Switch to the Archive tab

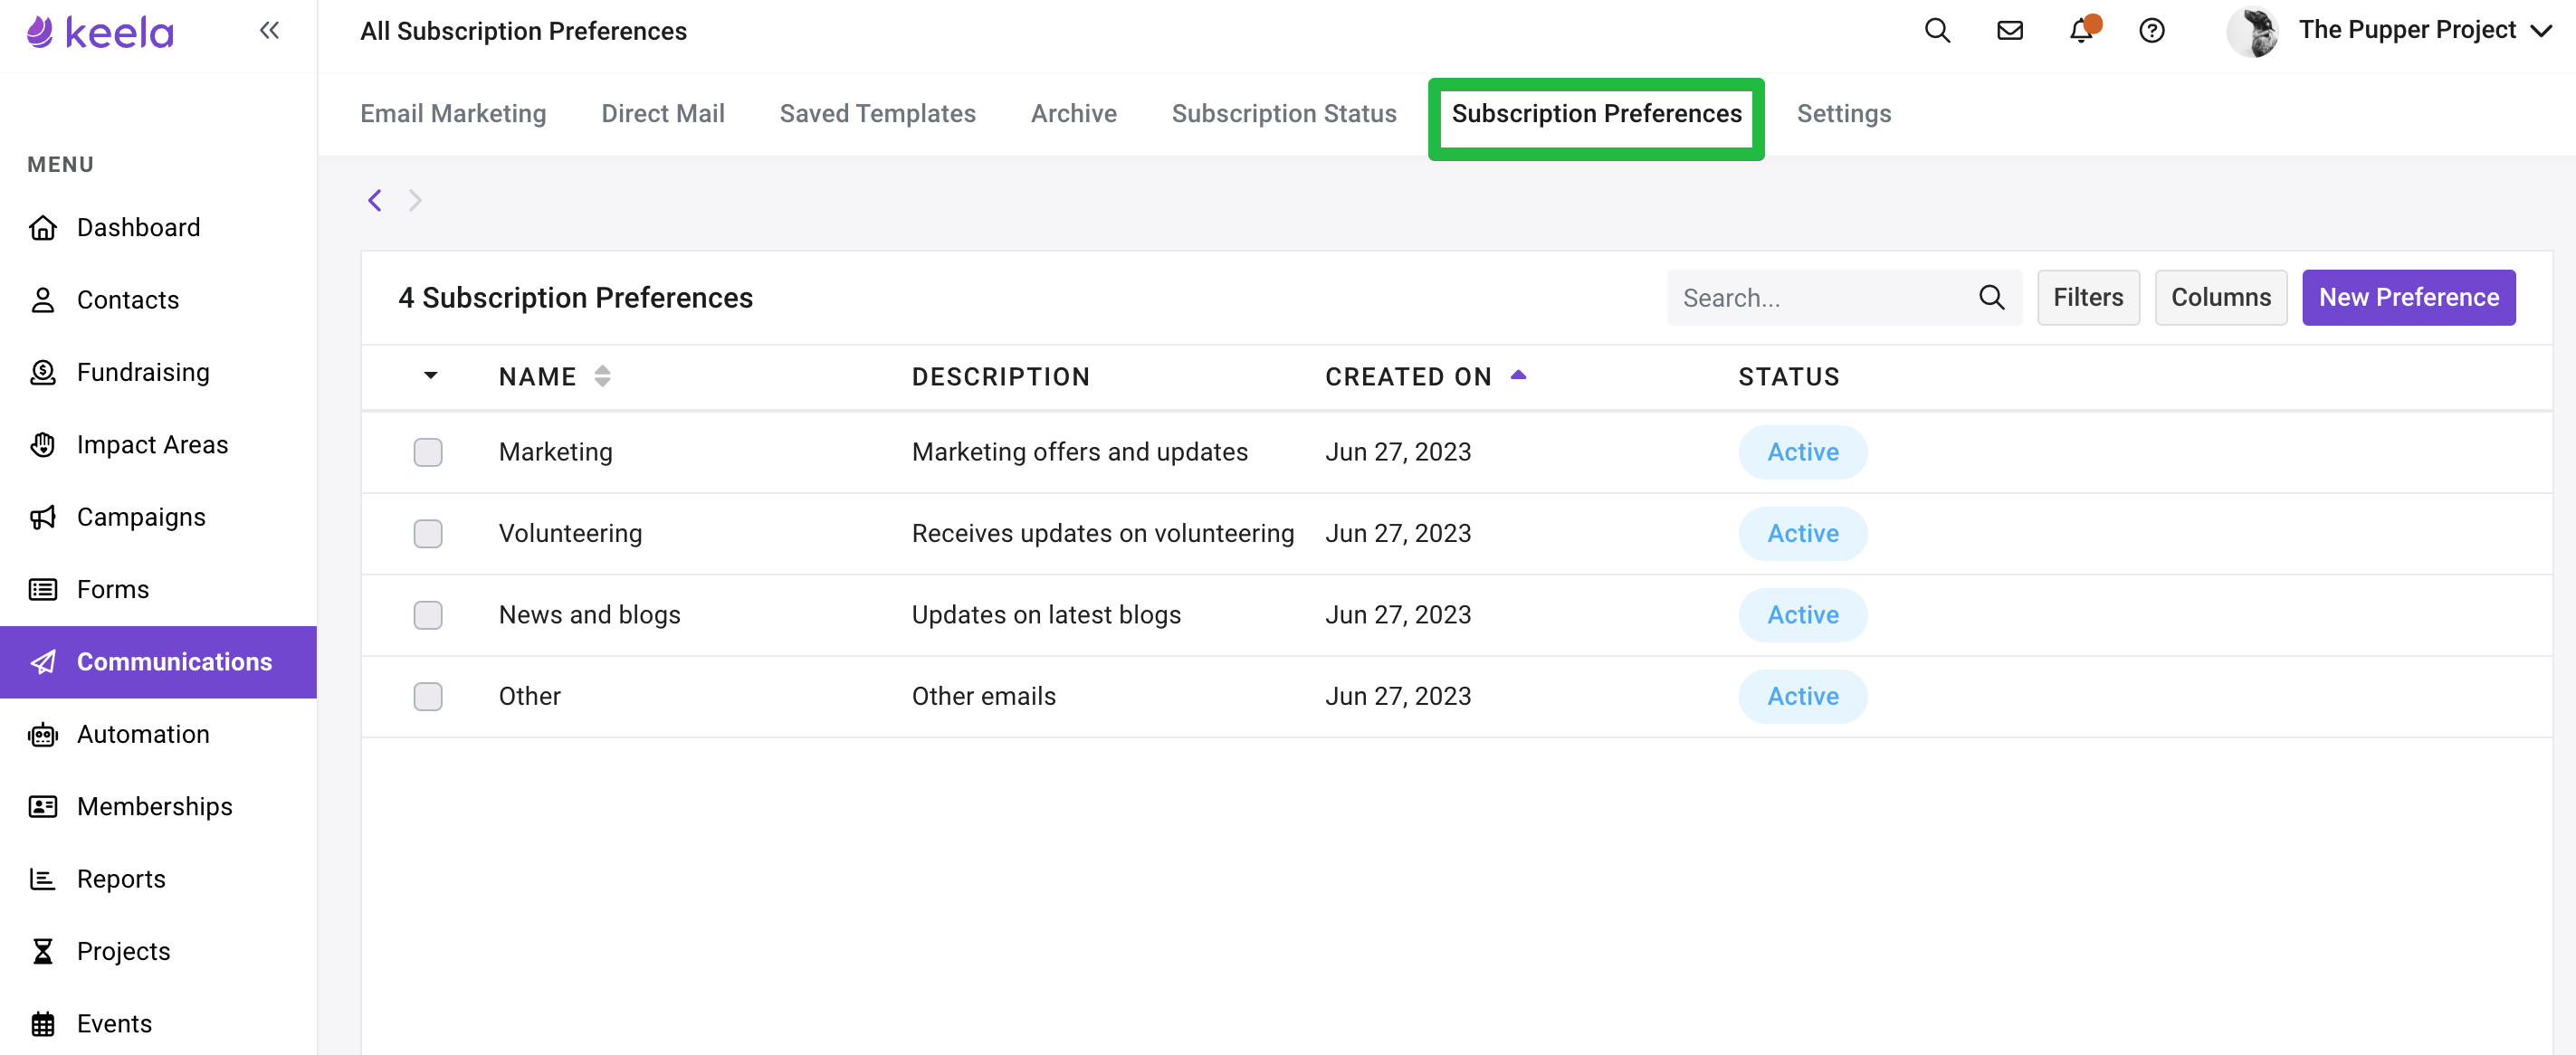pos(1073,114)
